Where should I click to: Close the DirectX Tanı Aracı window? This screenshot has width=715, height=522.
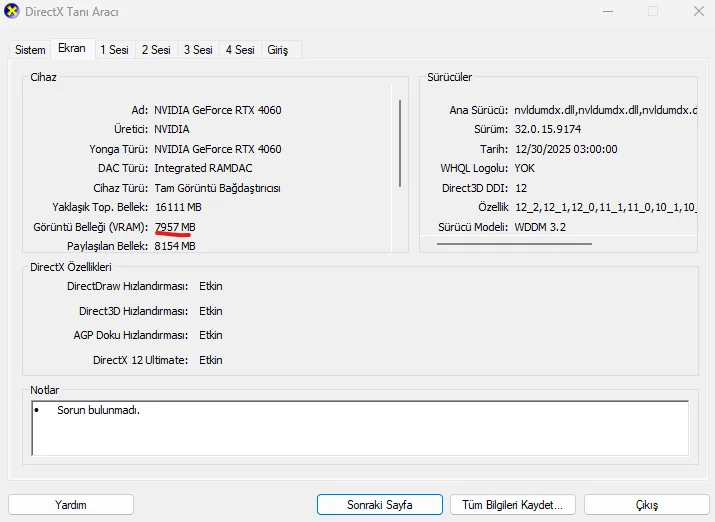point(699,11)
